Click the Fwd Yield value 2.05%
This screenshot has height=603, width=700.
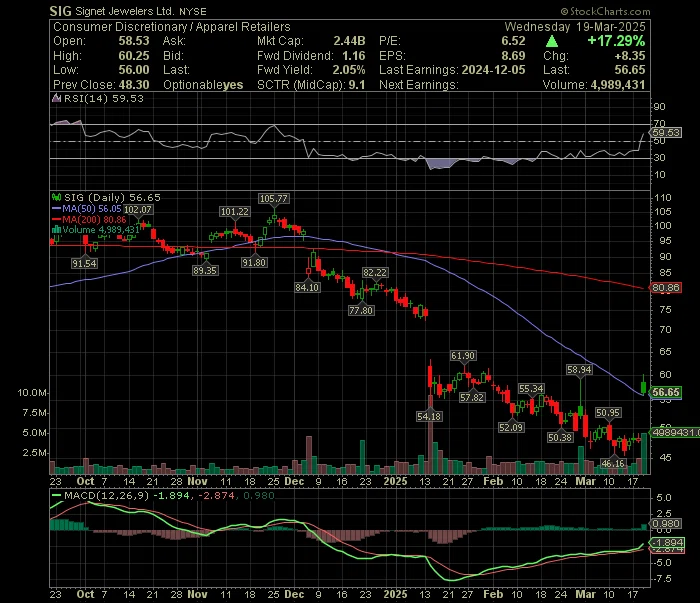point(349,70)
